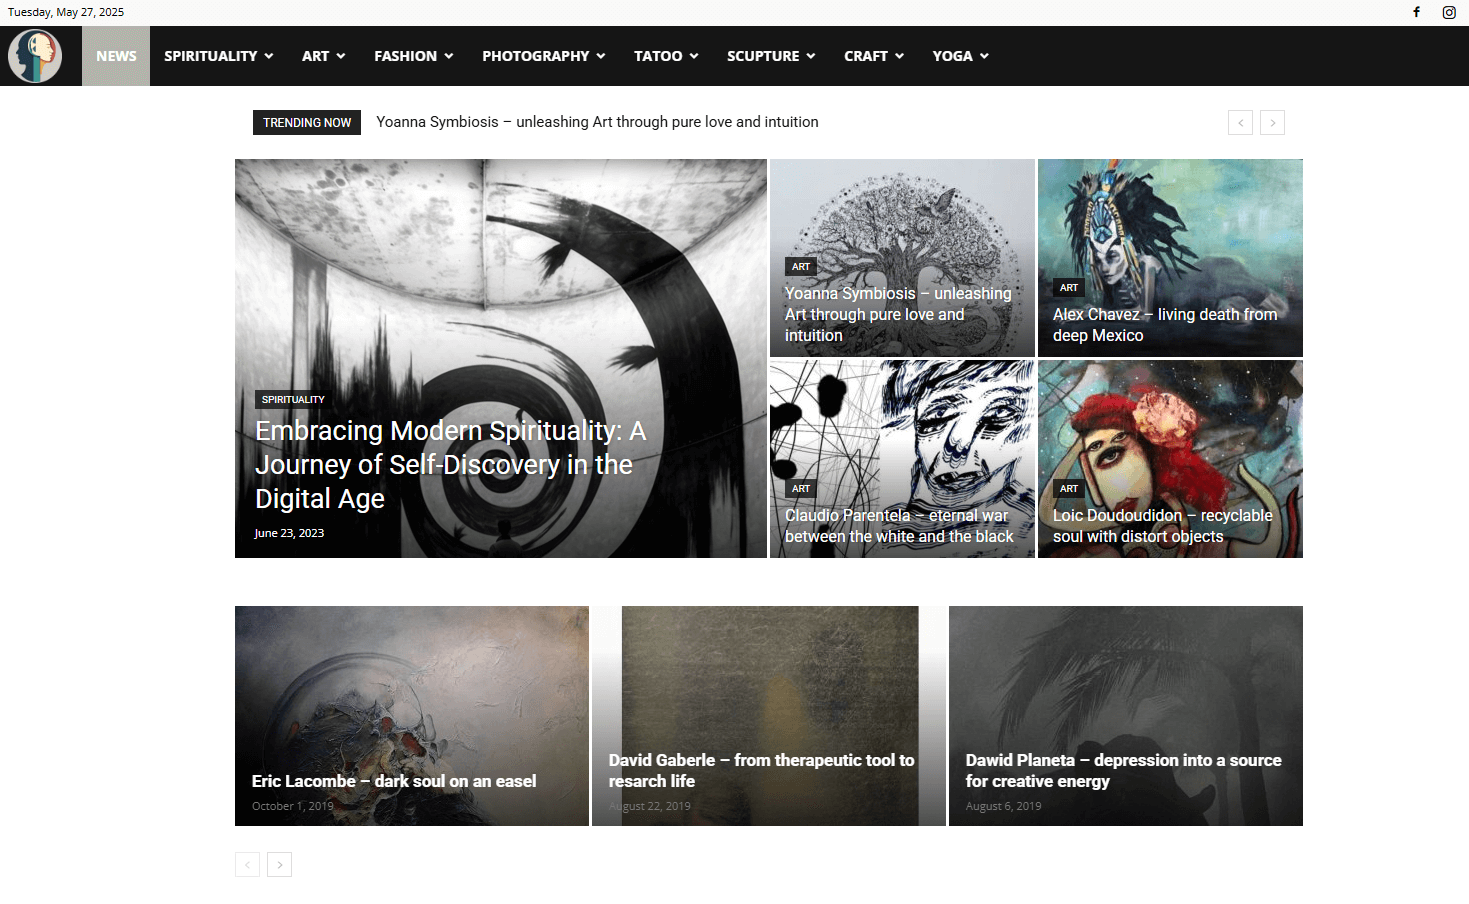Open the News menu item
The image size is (1469, 904).
[x=116, y=56]
